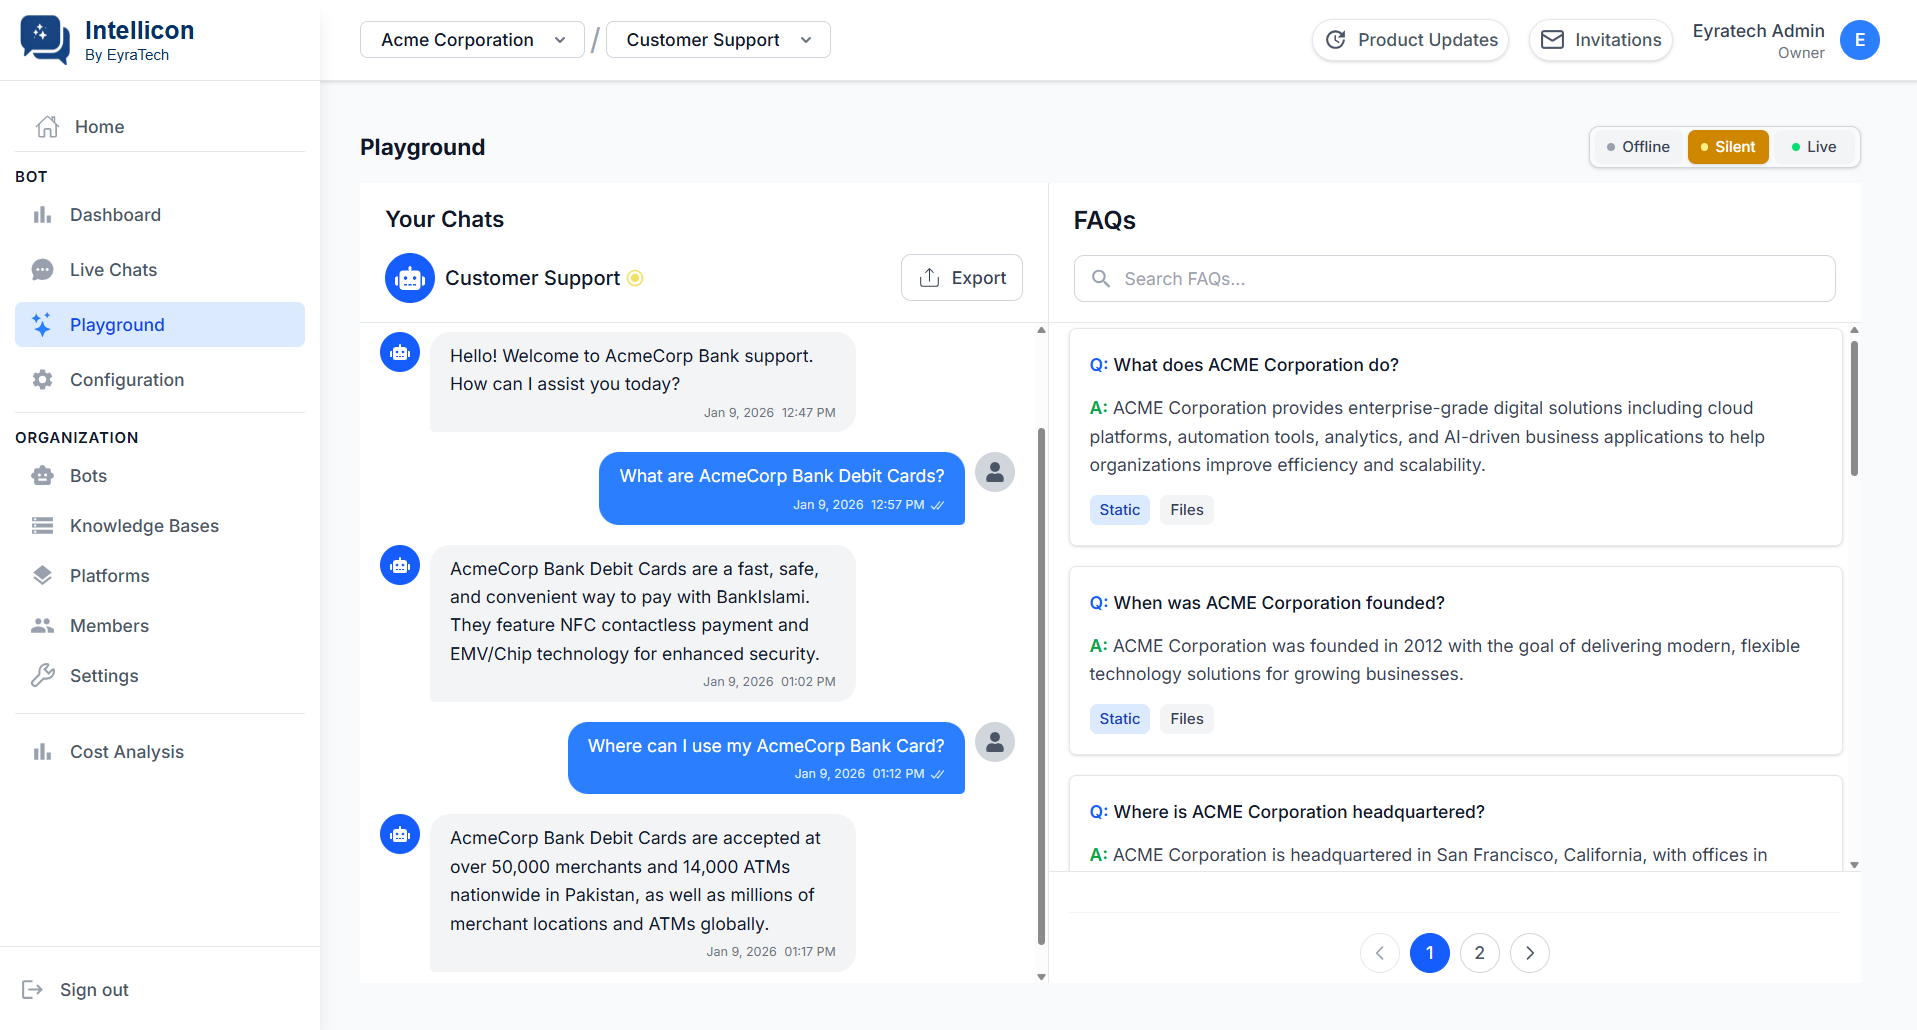Image resolution: width=1917 pixels, height=1030 pixels.
Task: Click the Settings wrench icon
Action: pos(42,676)
